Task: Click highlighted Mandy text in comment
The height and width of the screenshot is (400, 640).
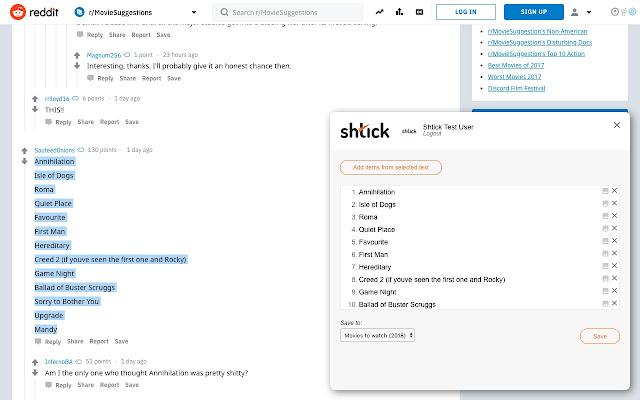Action: (x=46, y=329)
